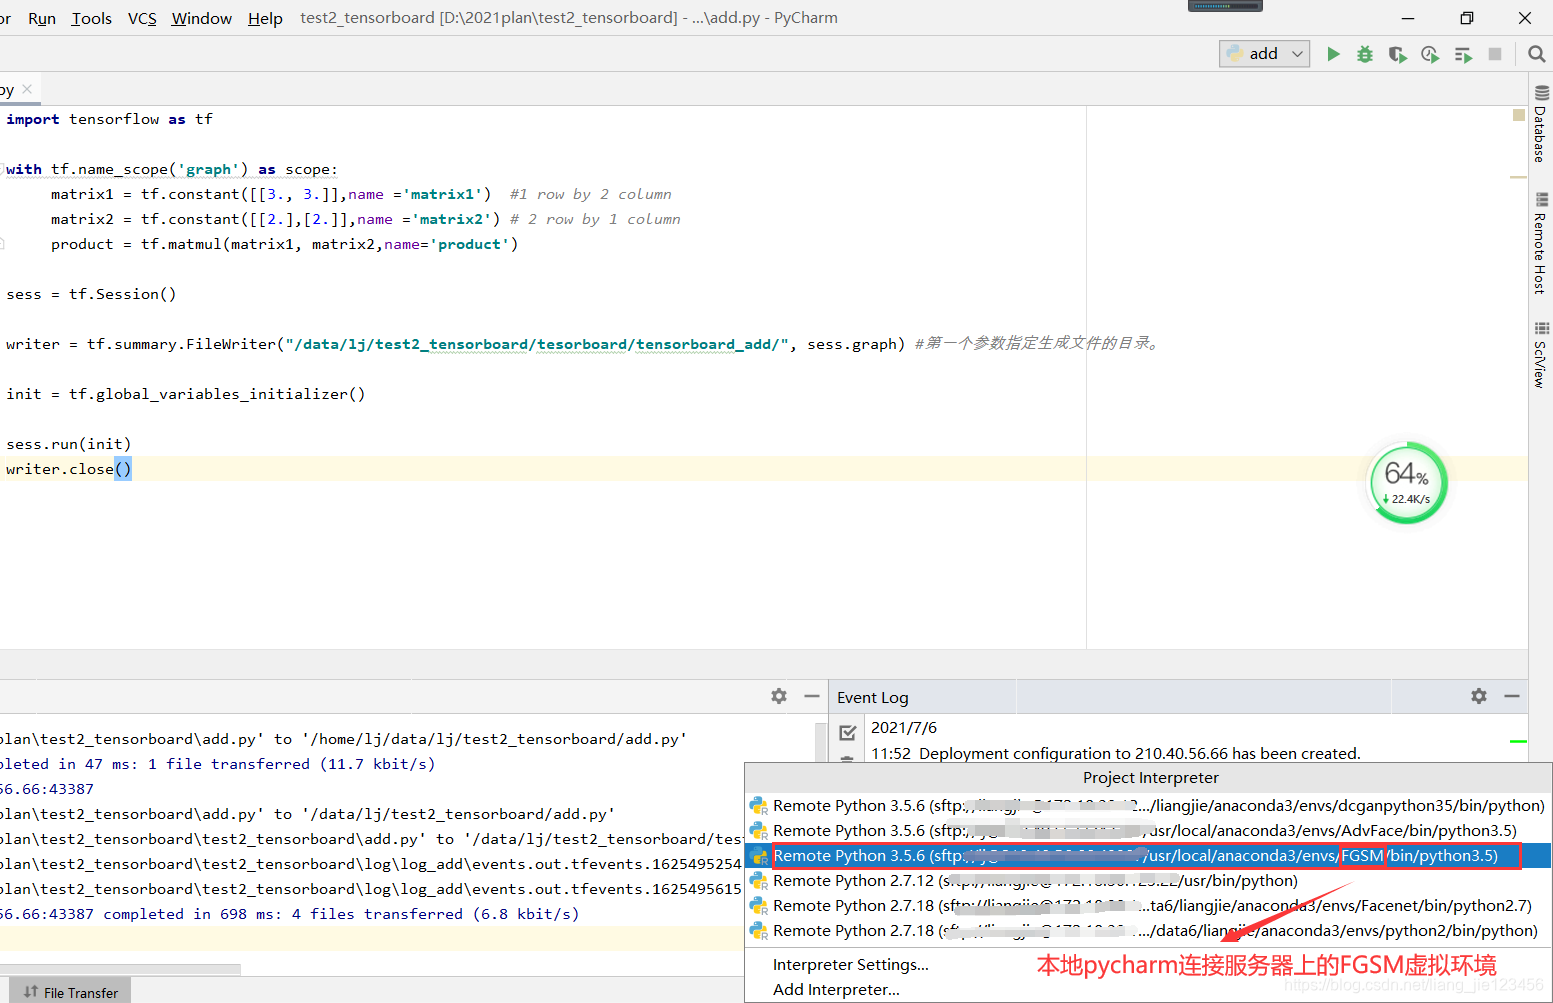This screenshot has height=1003, width=1553.
Task: Click the File Transfer horizontal scrollbar
Action: 120,969
